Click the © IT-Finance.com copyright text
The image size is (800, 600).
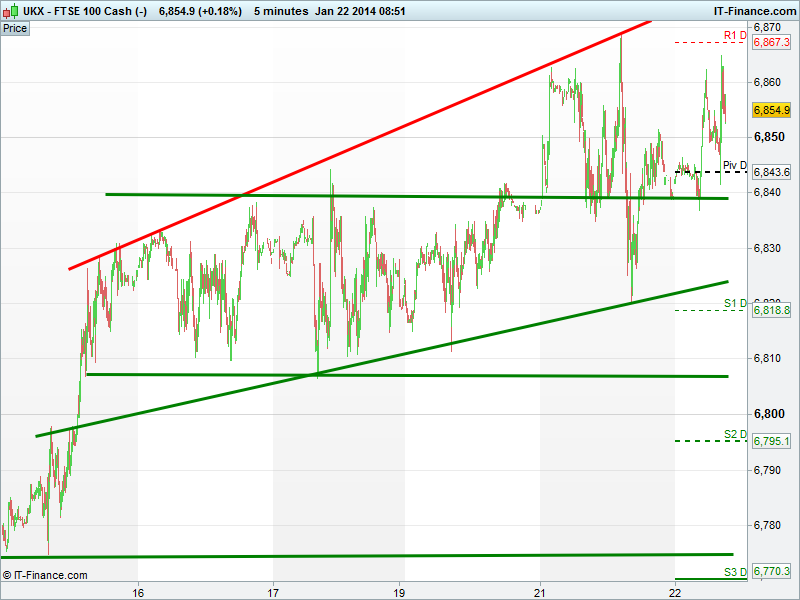45,576
